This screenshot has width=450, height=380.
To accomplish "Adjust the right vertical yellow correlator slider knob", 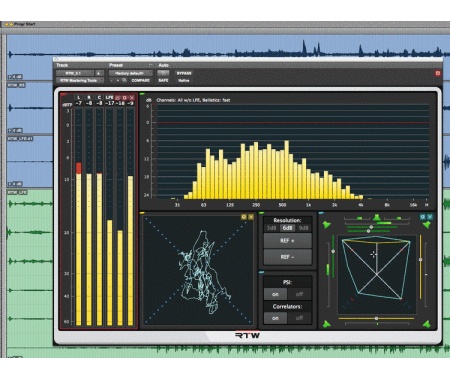I will pos(421,260).
